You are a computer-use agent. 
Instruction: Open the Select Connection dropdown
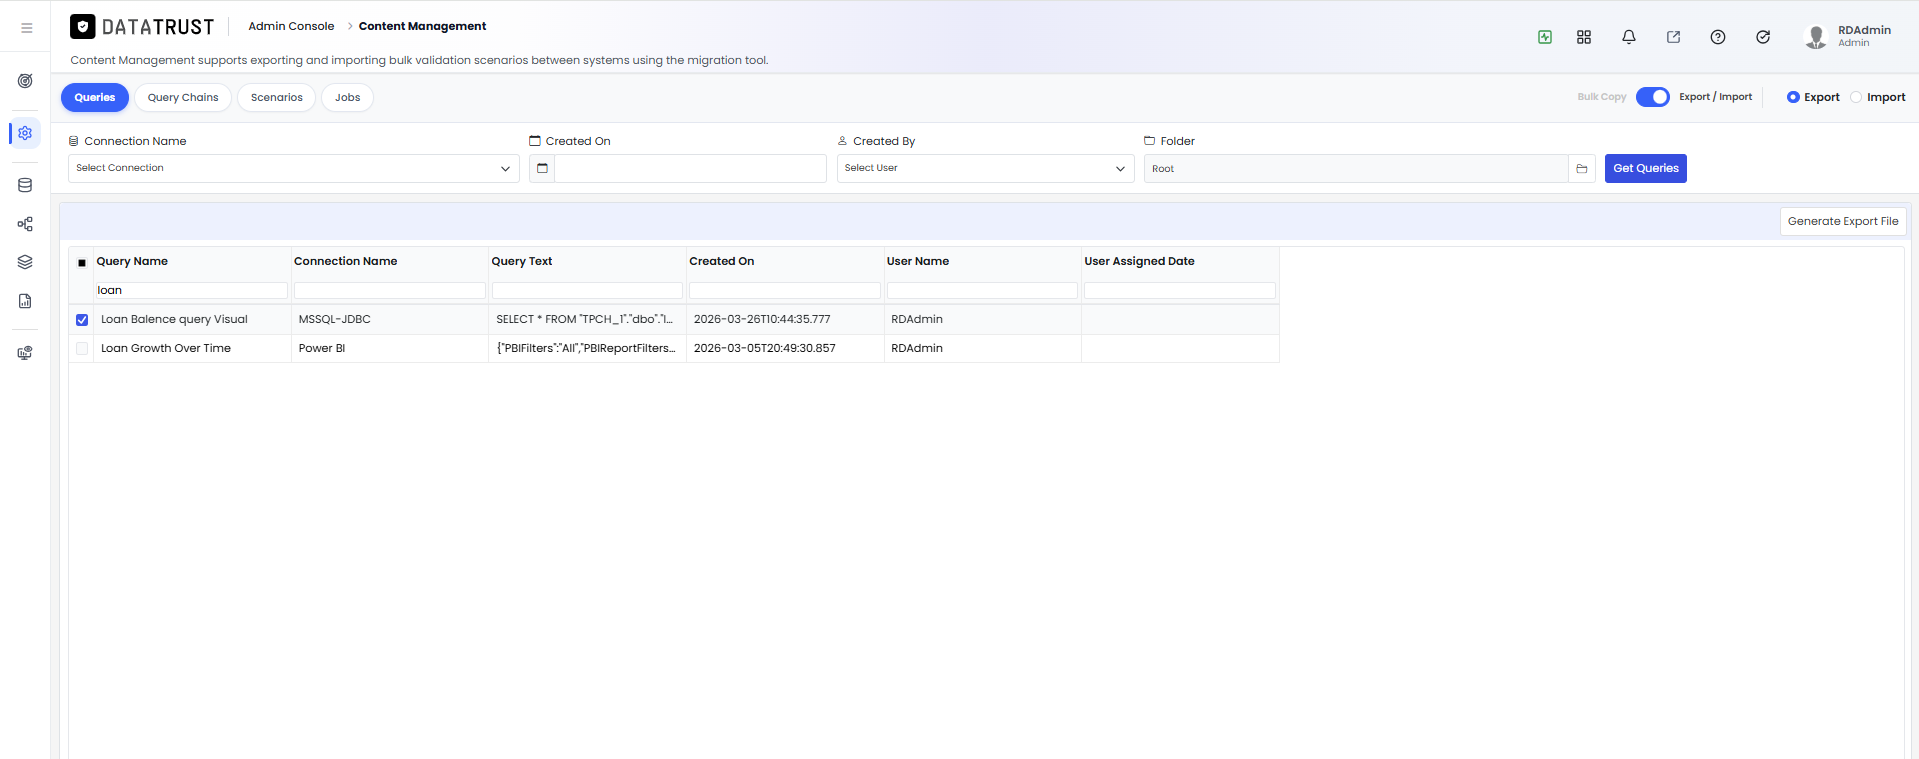294,168
